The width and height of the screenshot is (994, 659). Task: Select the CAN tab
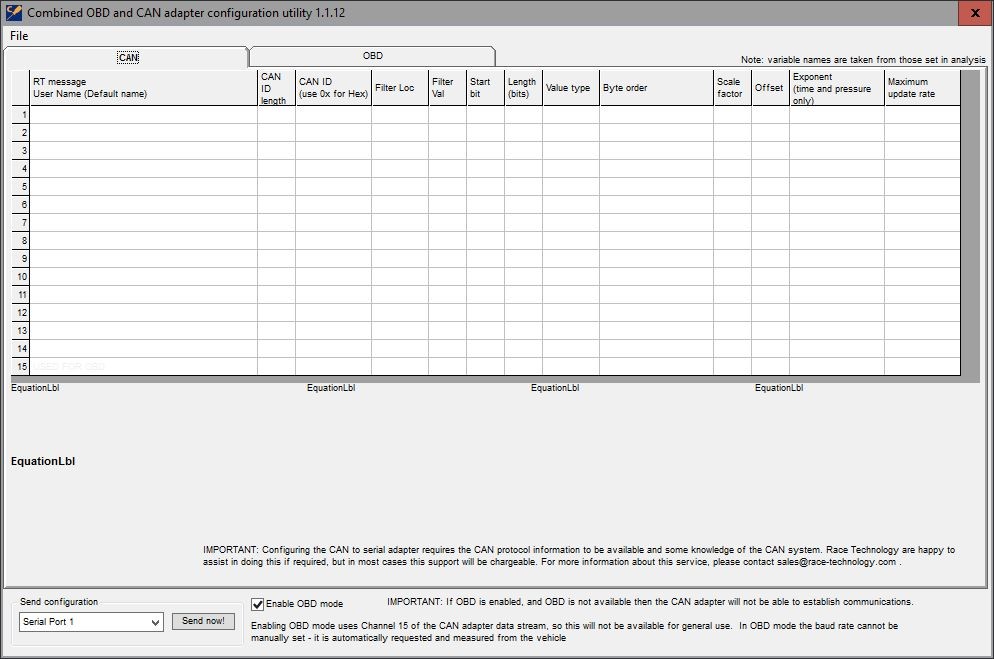tap(128, 58)
